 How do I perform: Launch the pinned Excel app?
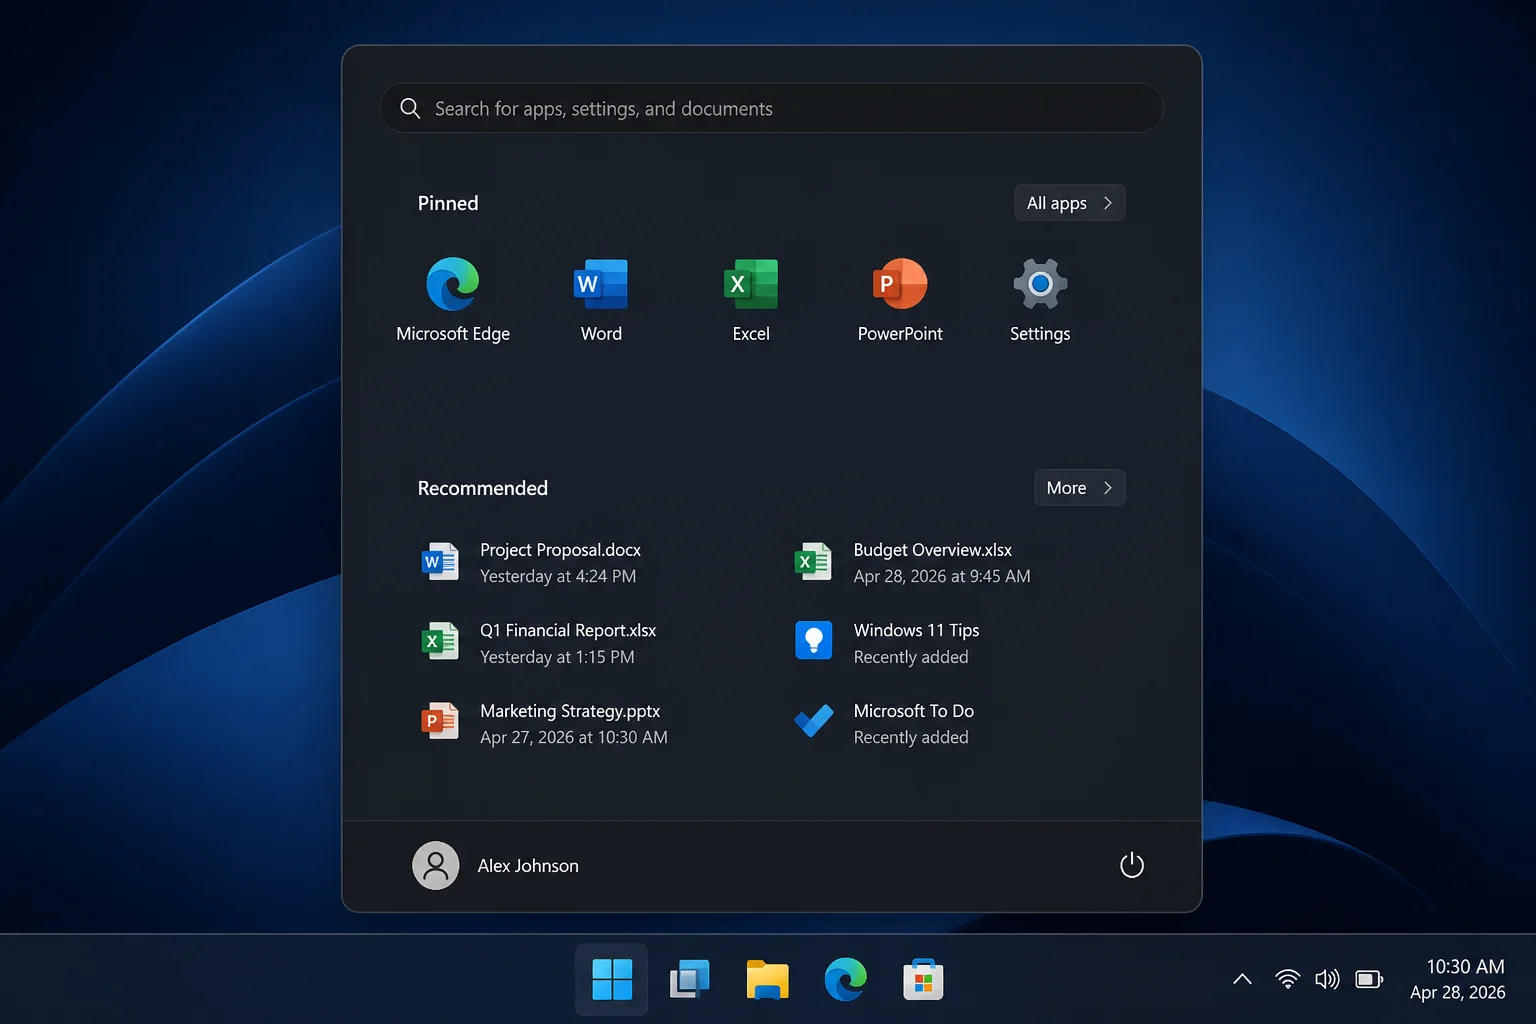751,284
